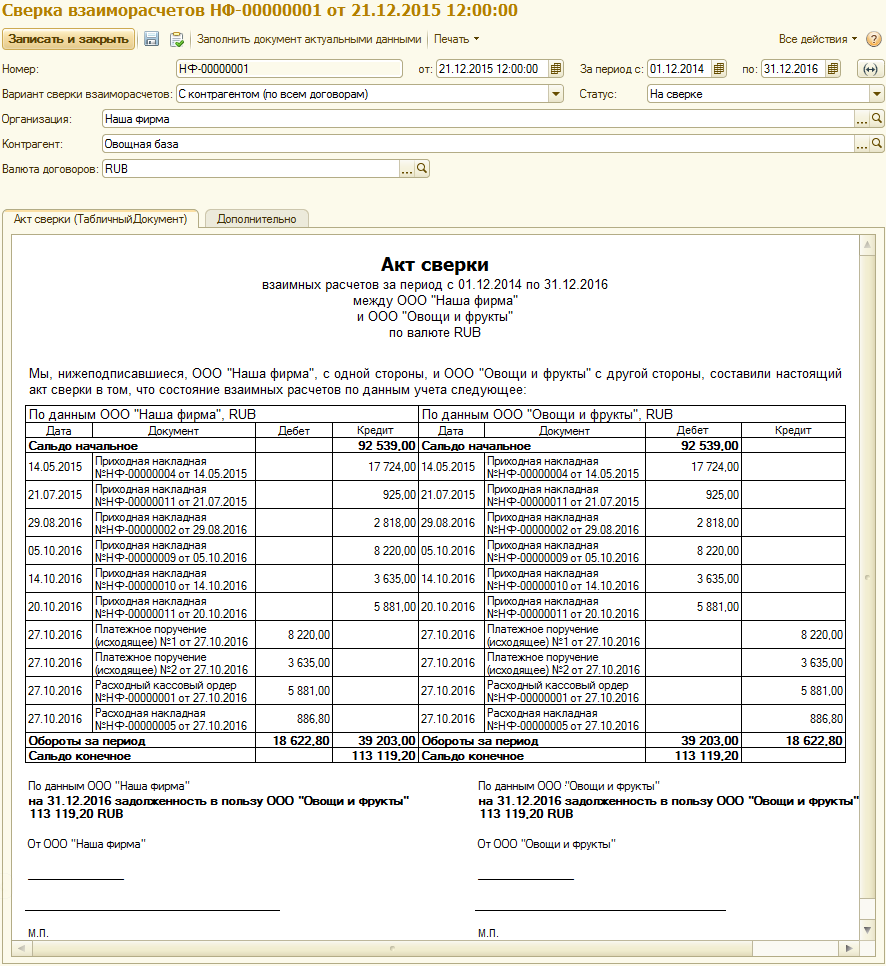The width and height of the screenshot is (886, 966).
Task: Click ellipsis button in the Контрагент field
Action: click(861, 145)
